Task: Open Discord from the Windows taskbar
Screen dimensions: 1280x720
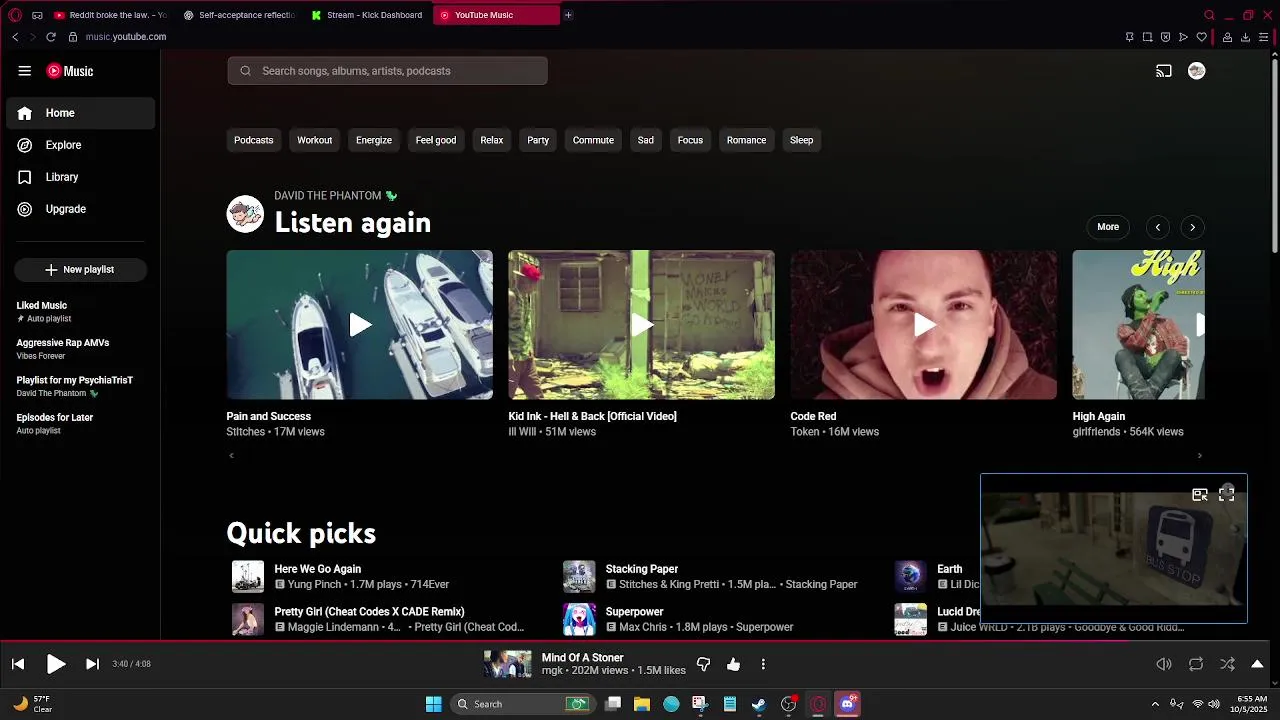Action: 848,704
